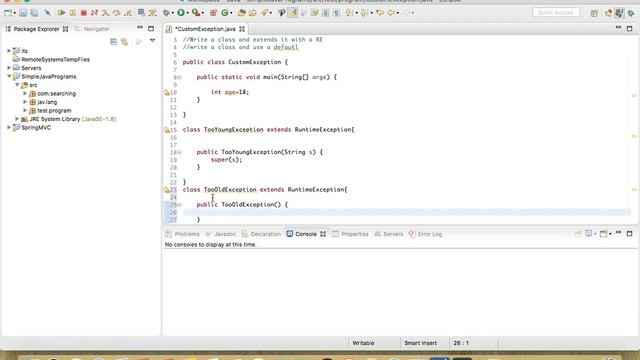
Task: Open Debug configurations dropdown arrow
Action: (173, 13)
